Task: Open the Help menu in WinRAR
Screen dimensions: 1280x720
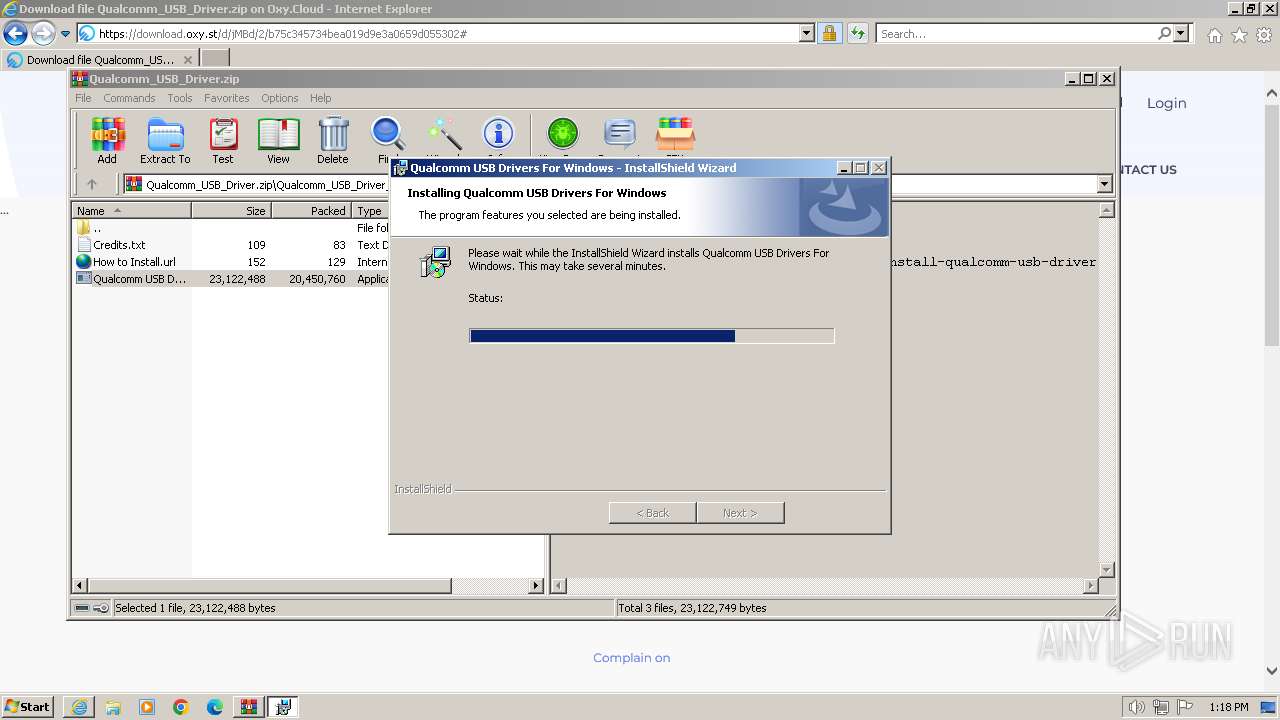Action: coord(320,98)
